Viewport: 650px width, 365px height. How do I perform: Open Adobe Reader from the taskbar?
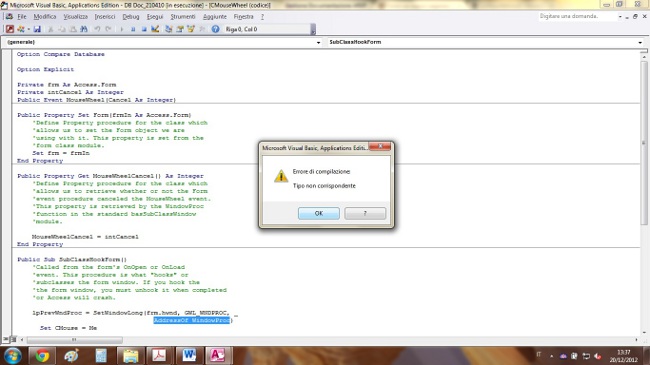pos(159,356)
